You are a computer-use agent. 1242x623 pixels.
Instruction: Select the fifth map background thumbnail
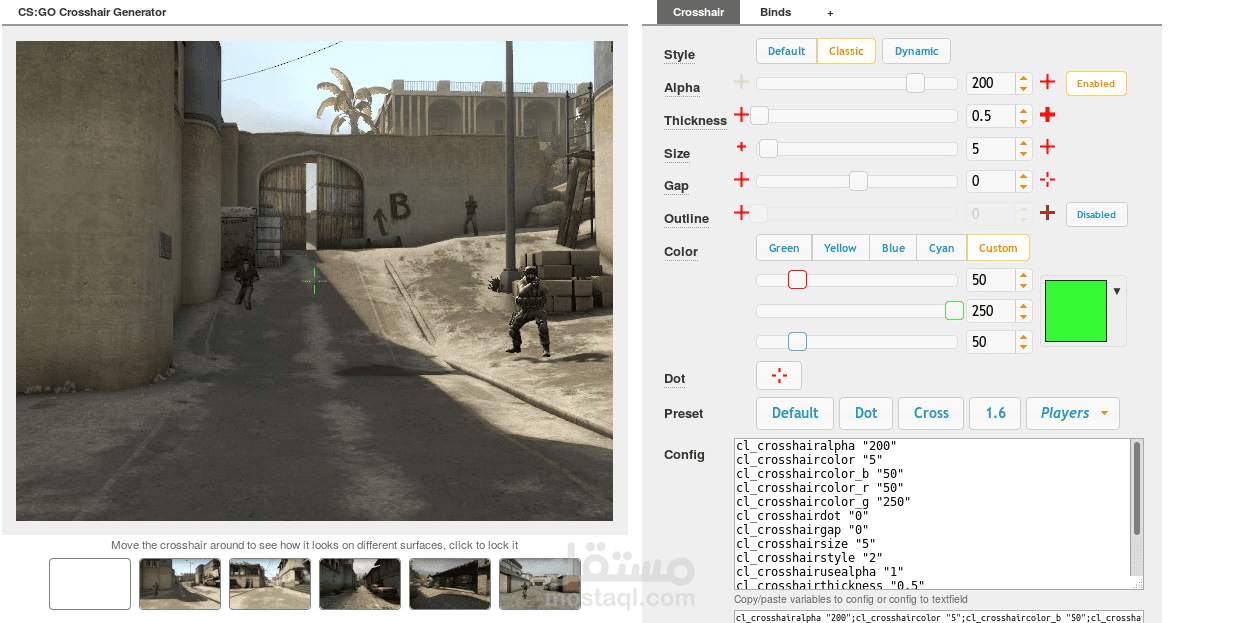tap(450, 584)
